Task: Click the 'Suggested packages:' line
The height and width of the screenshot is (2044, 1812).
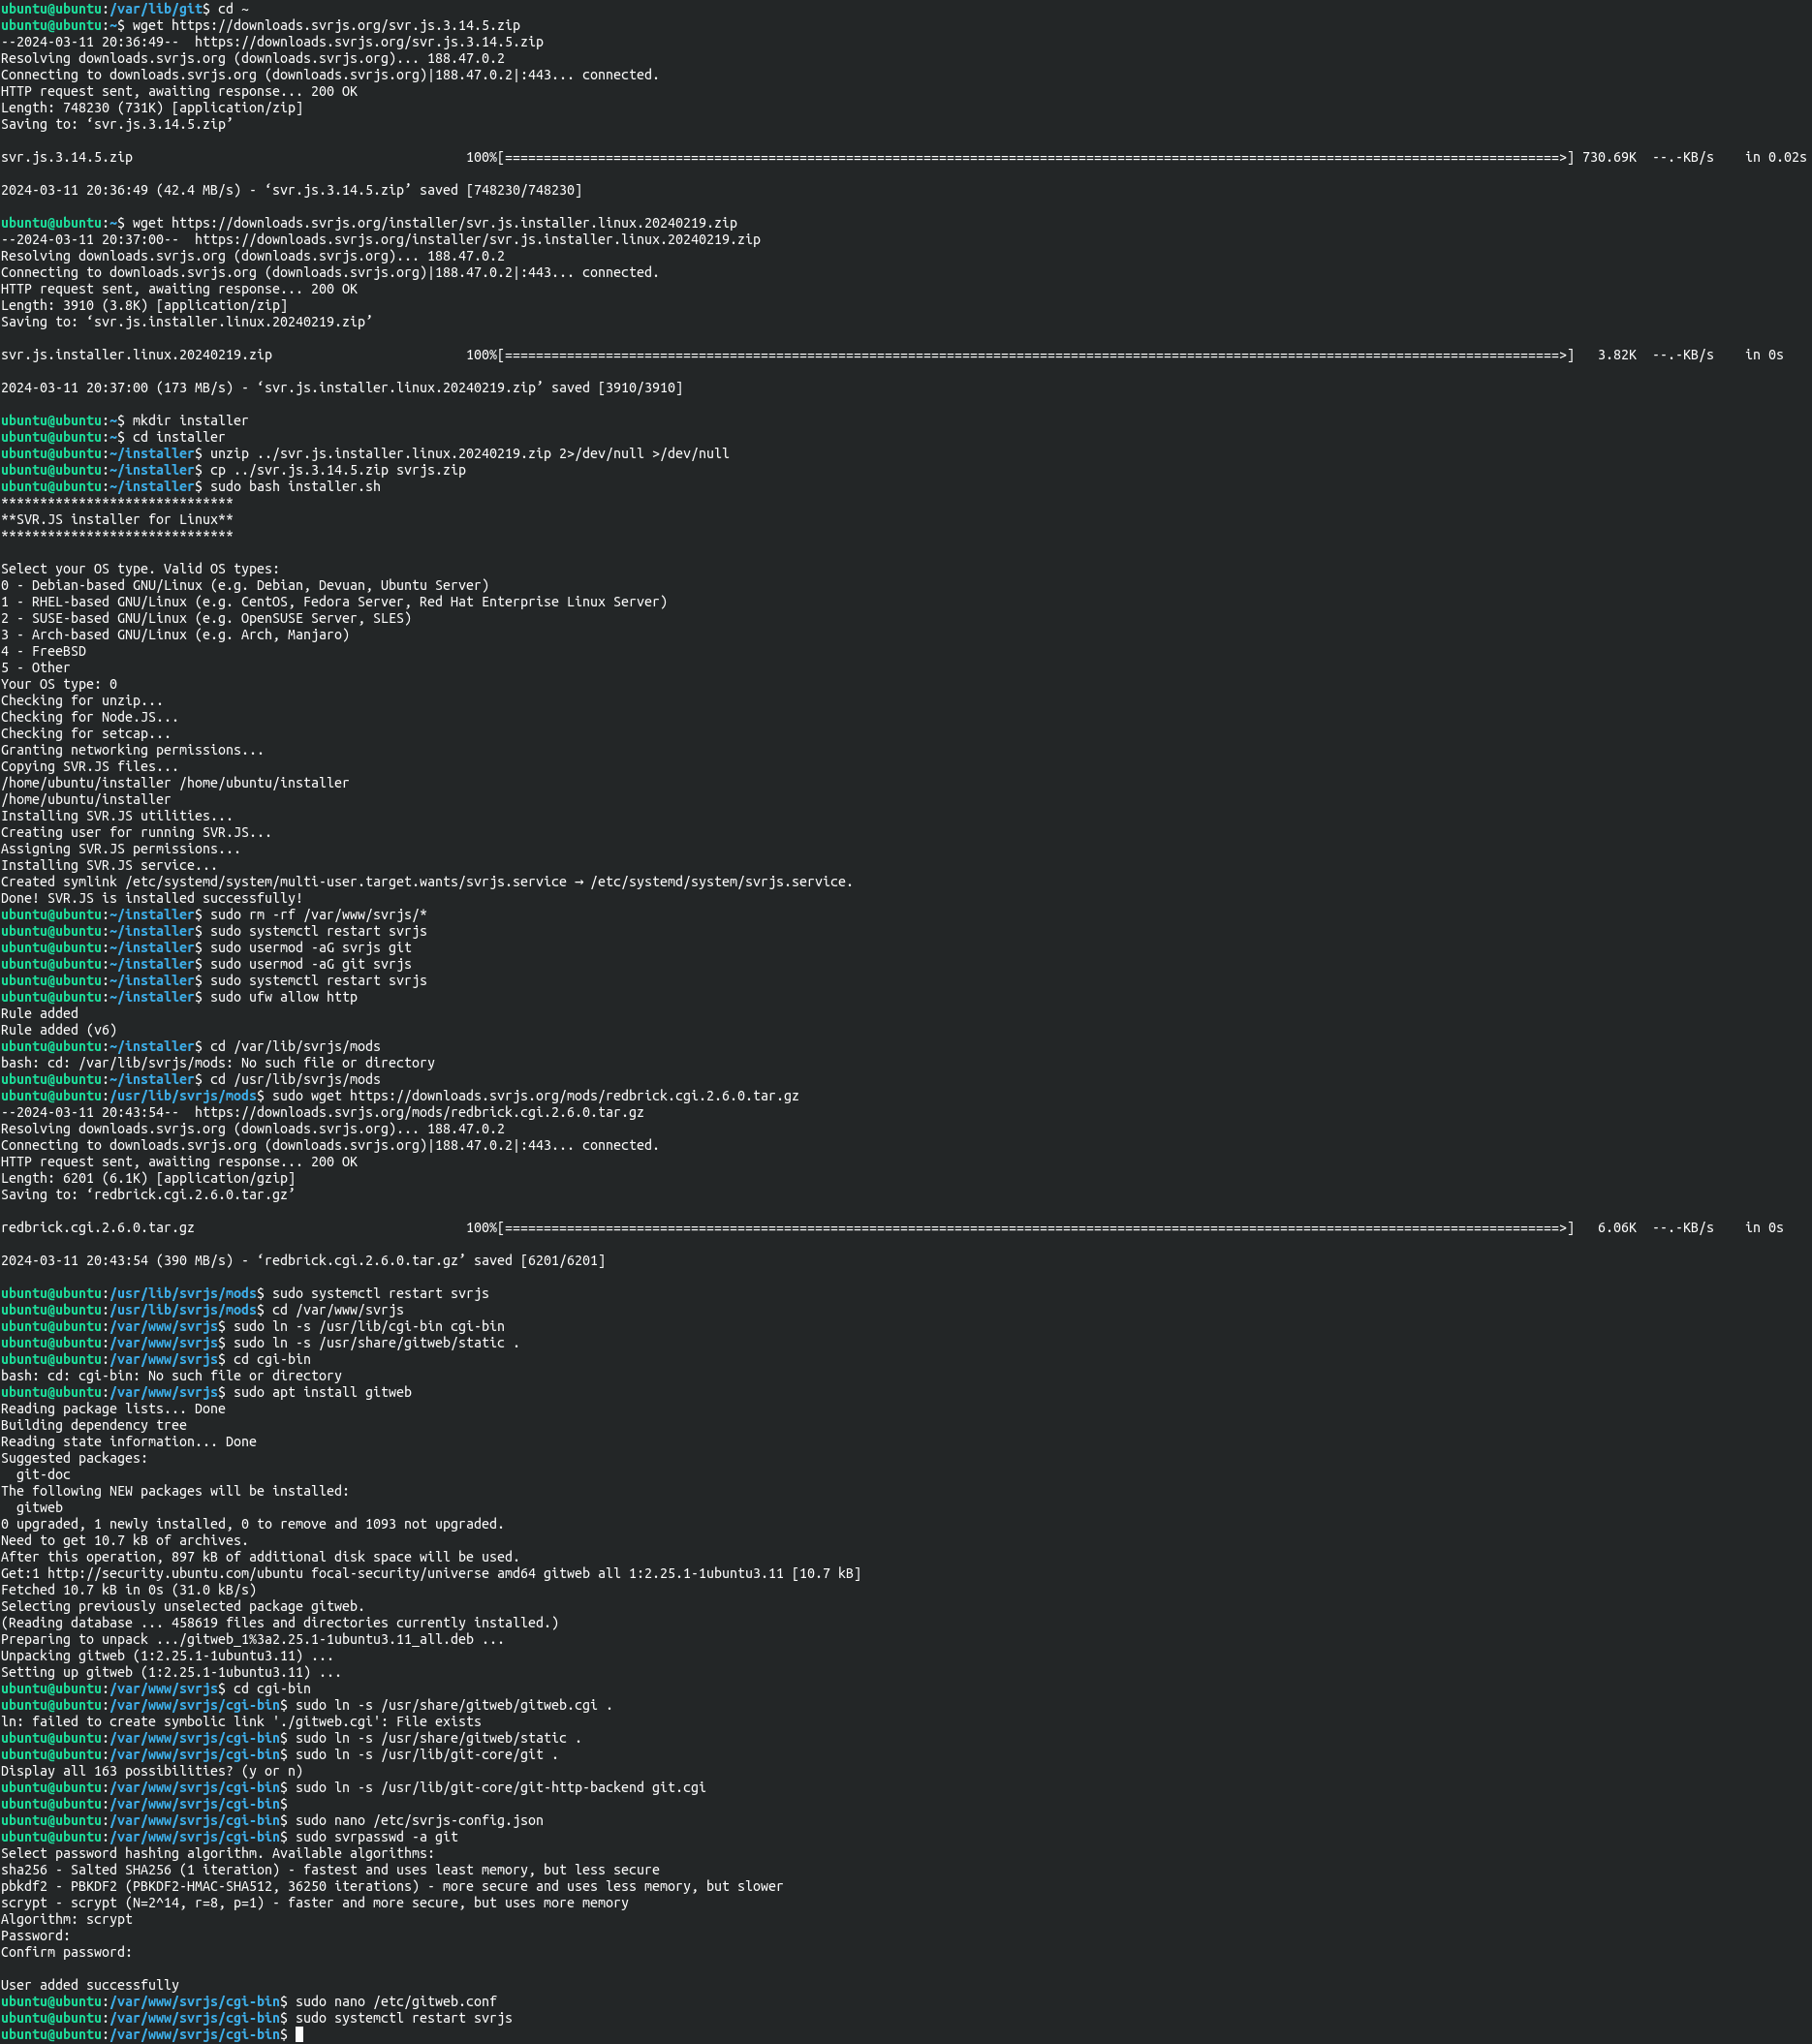Action: pos(74,1458)
